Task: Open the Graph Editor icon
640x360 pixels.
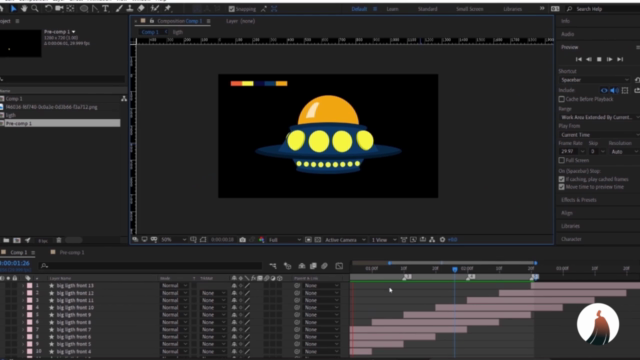Action: tap(339, 266)
